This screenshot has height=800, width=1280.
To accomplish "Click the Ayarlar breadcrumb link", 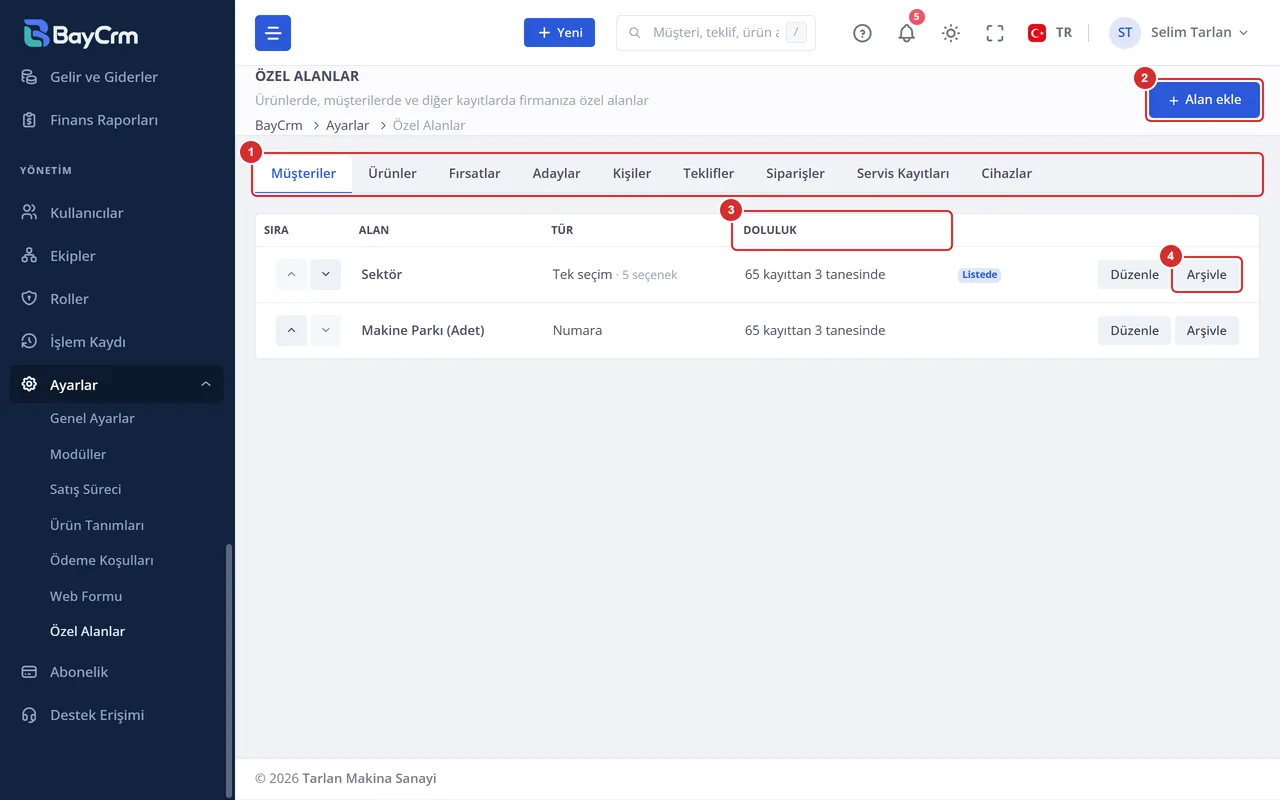I will tap(348, 126).
